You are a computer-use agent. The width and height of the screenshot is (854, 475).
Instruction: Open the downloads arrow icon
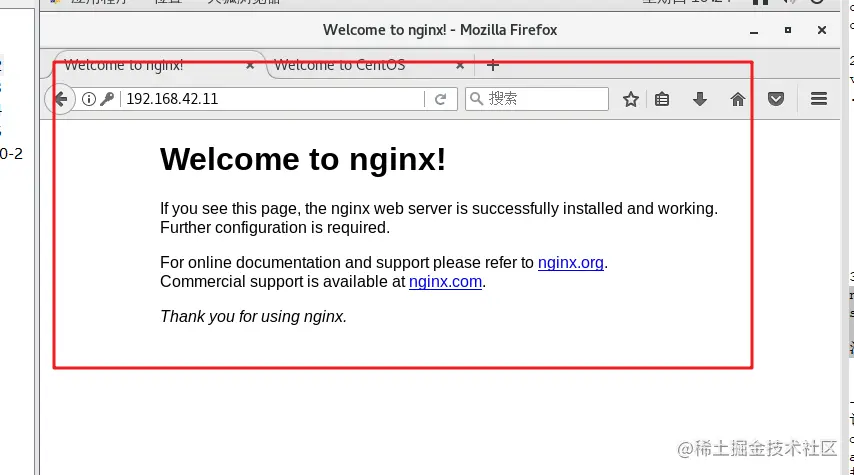[x=700, y=99]
